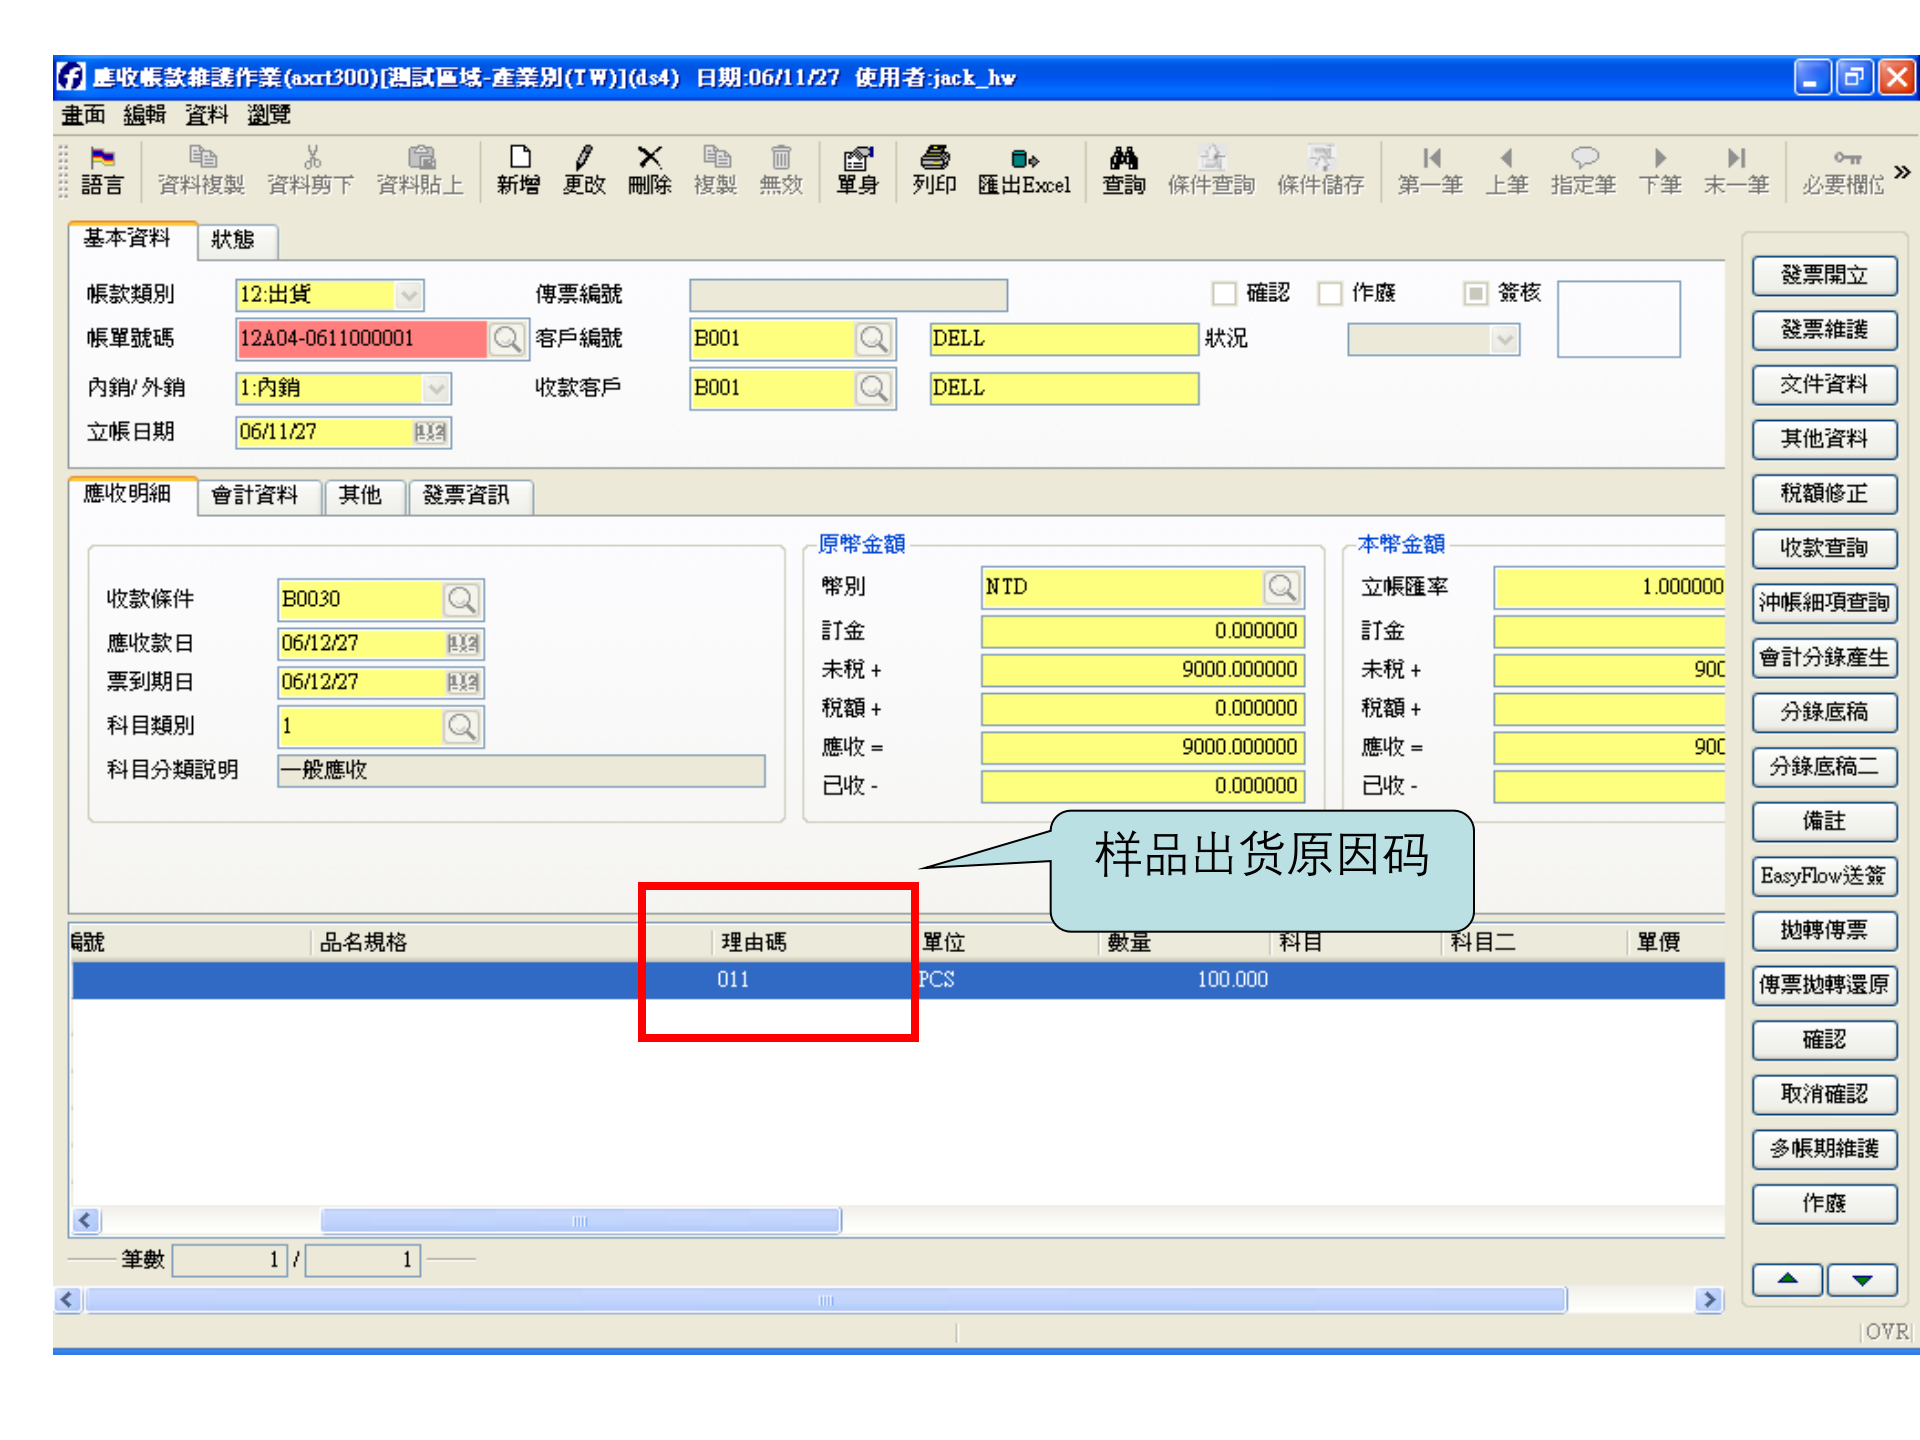Expand the 內銷/外銷 dropdown
The image size is (1920, 1440).
tap(435, 388)
